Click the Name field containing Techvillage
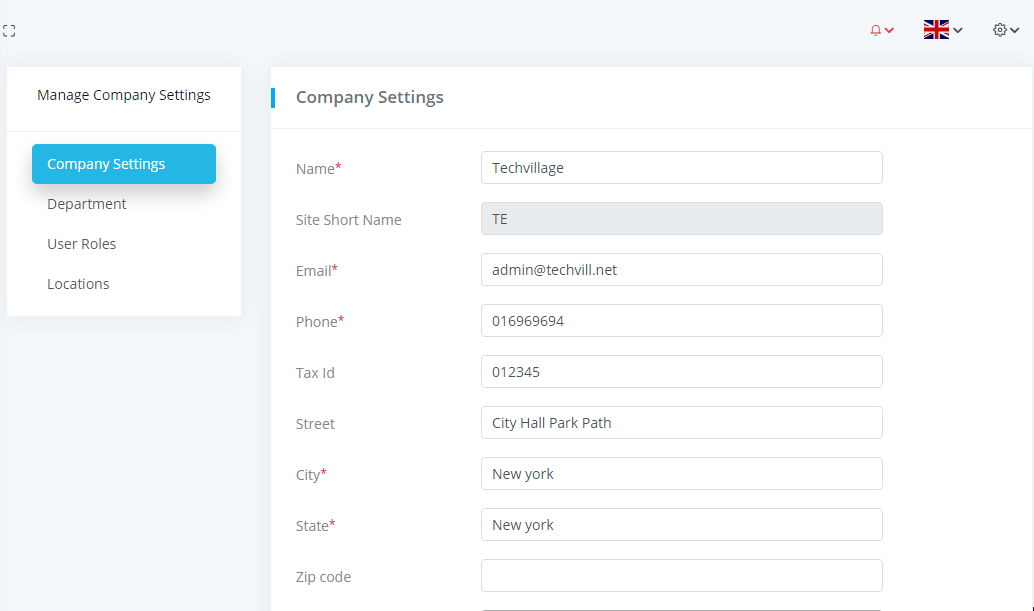 point(681,168)
